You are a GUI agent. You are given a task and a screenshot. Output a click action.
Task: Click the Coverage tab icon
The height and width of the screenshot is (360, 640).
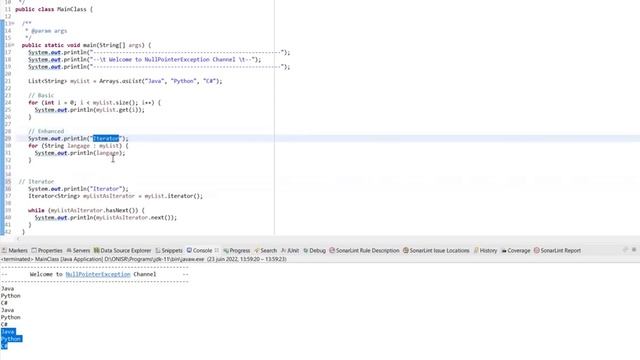click(x=504, y=250)
